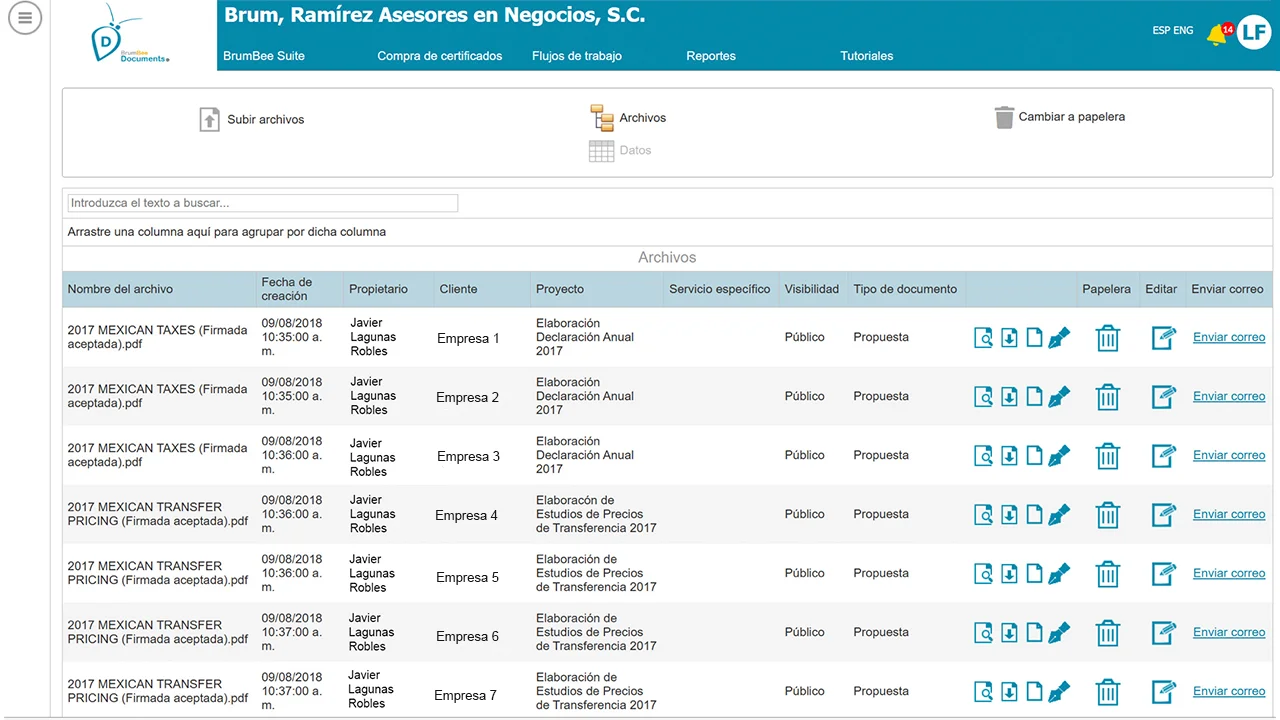Trash the Empresa 2 file
Image resolution: width=1280 pixels, height=720 pixels.
(1107, 397)
